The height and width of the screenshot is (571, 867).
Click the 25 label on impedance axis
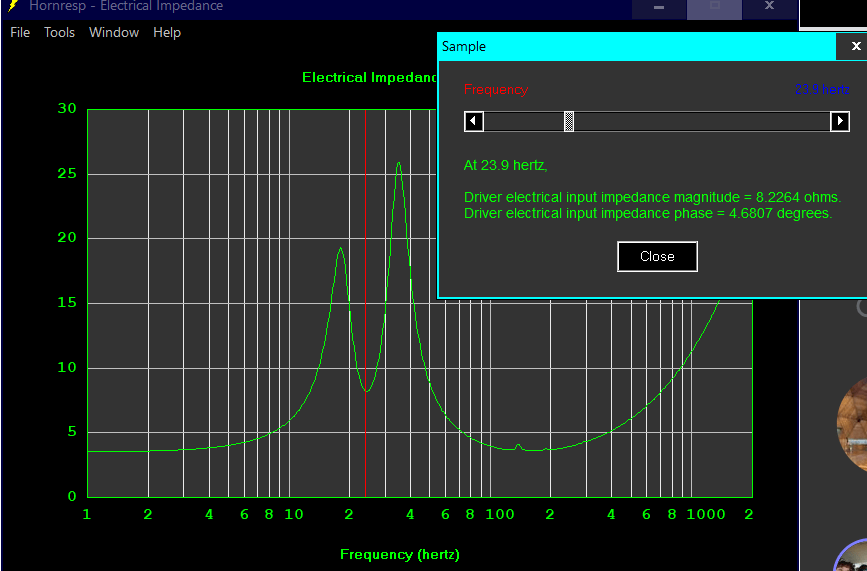67,174
